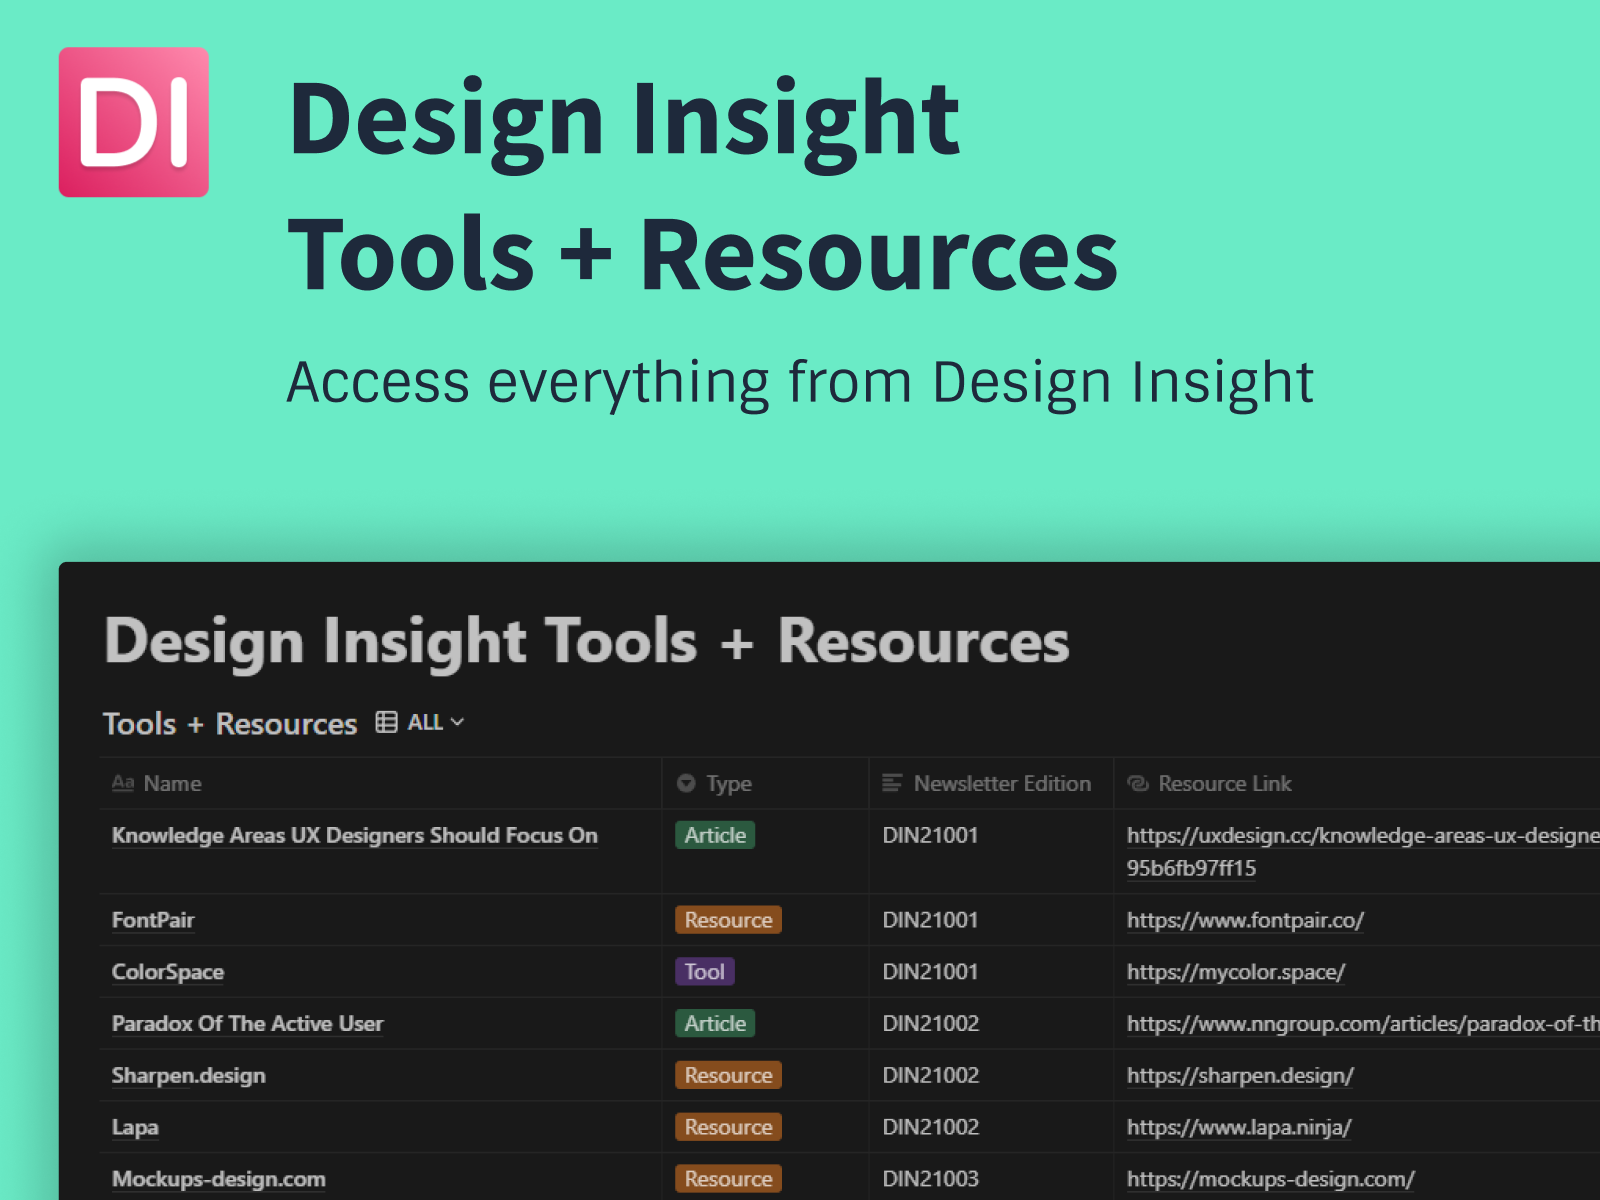Open the Newsletter Edition column header menu
The image size is (1600, 1200).
click(x=1001, y=783)
